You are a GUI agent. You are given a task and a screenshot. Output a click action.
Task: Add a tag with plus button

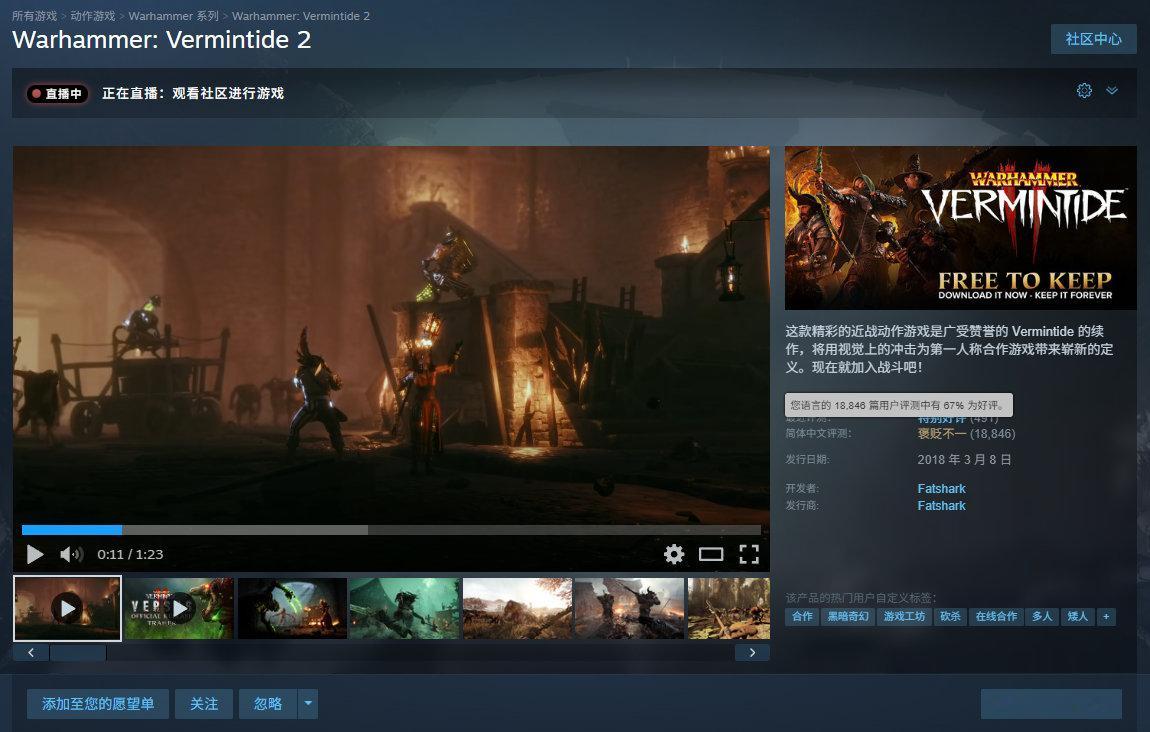(x=1106, y=616)
